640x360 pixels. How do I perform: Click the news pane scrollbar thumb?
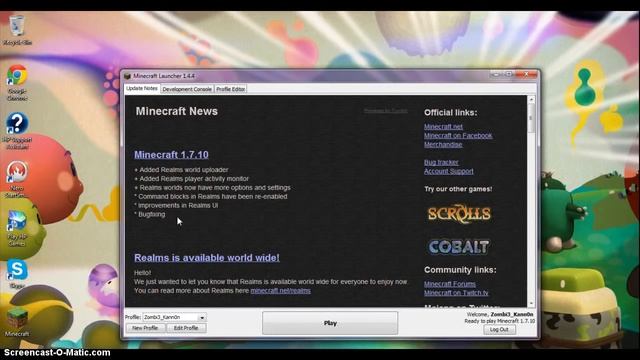(531, 118)
